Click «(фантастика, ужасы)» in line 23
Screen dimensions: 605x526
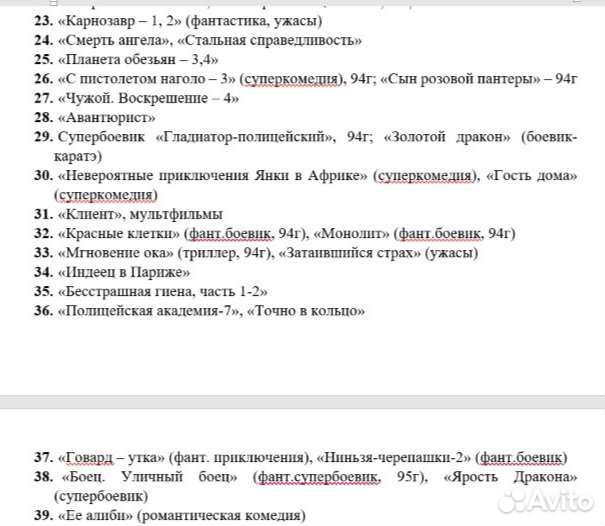point(254,20)
